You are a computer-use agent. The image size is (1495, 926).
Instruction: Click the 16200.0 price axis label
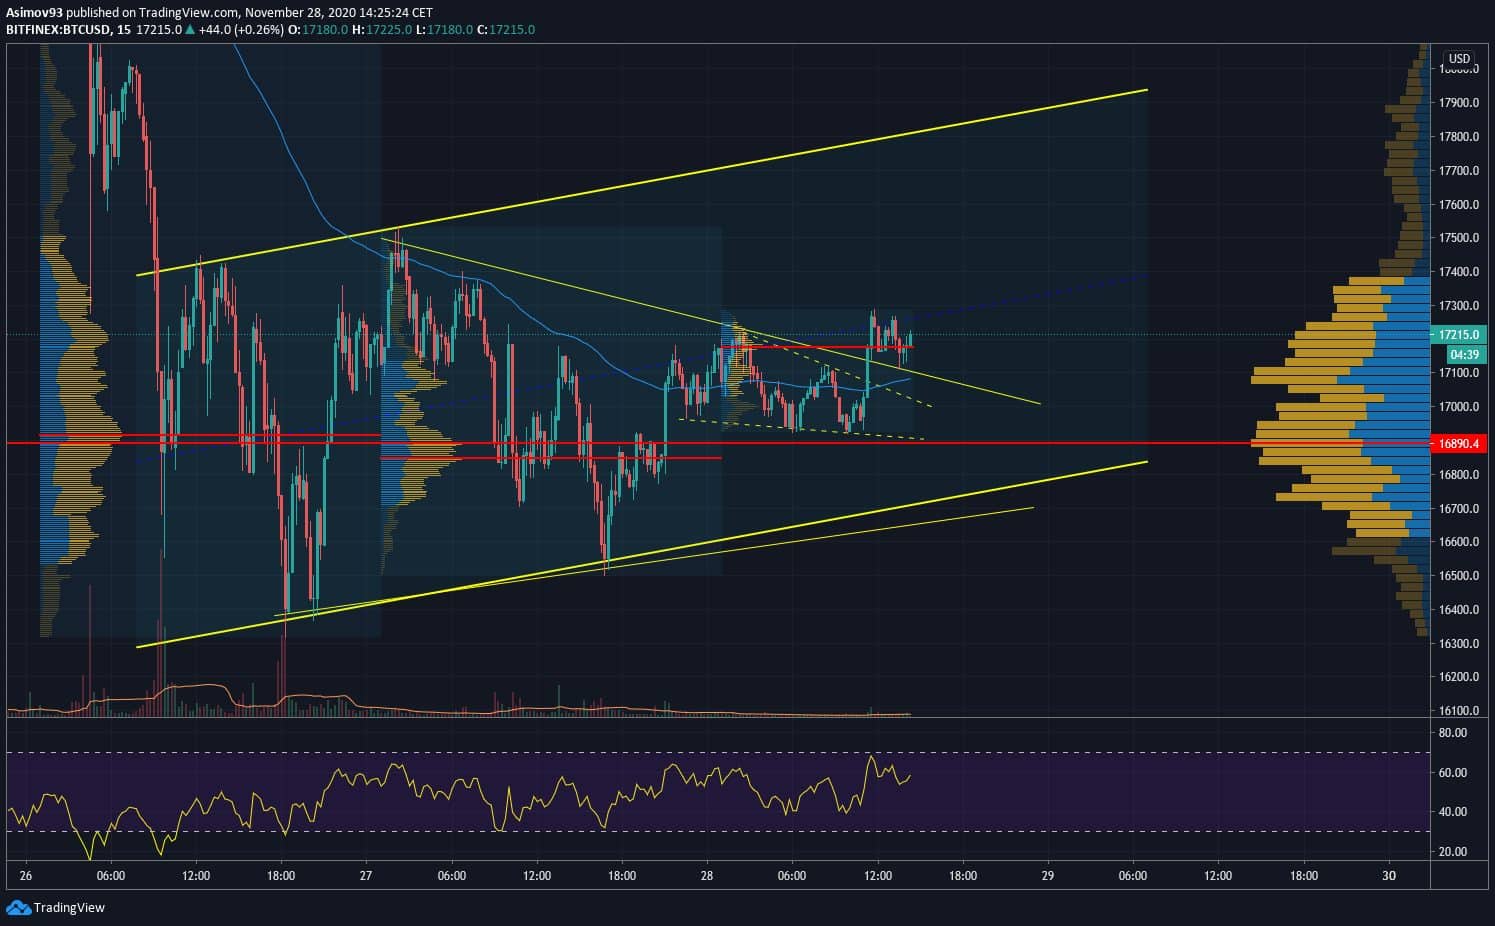tap(1459, 677)
